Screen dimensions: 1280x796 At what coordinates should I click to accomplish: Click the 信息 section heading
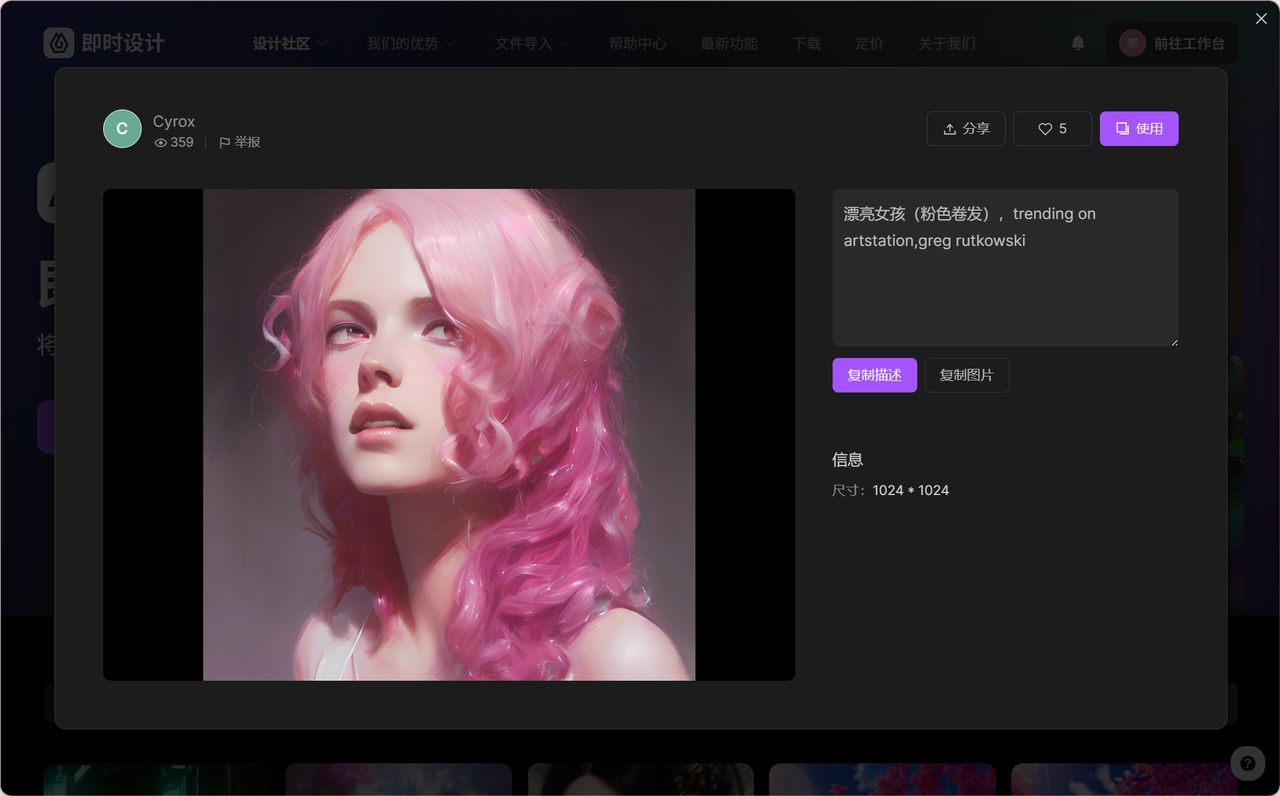pyautogui.click(x=847, y=460)
